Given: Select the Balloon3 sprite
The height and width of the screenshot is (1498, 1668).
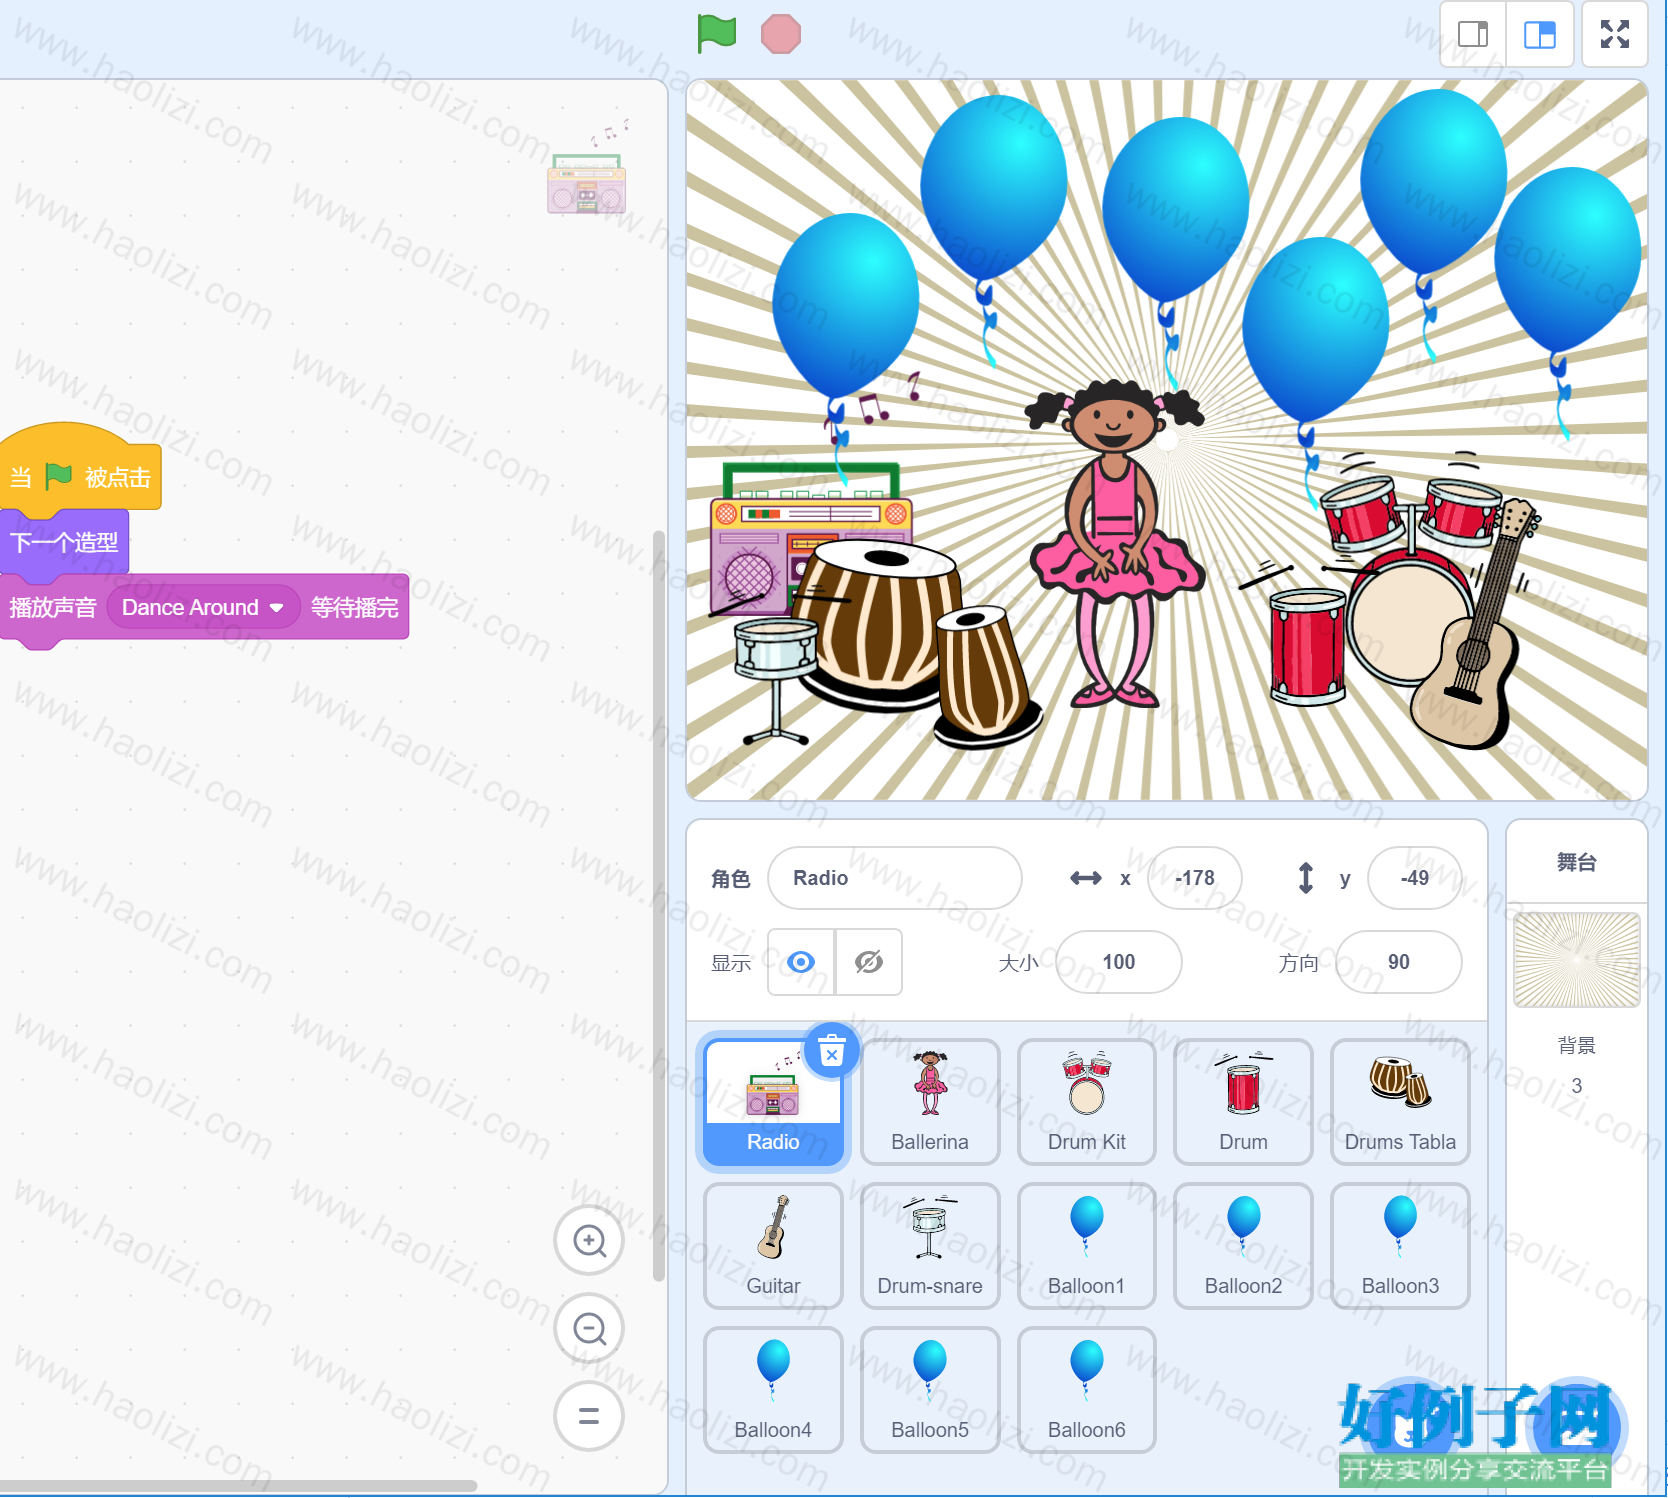Looking at the screenshot, I should click(1400, 1246).
